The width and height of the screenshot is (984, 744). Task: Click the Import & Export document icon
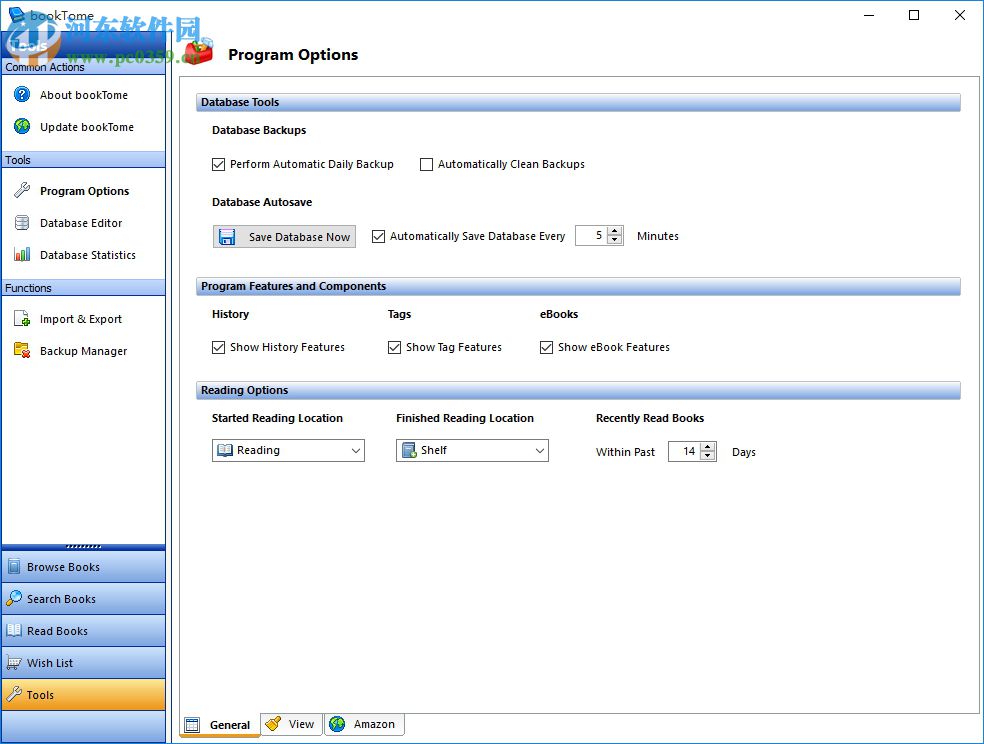(22, 319)
